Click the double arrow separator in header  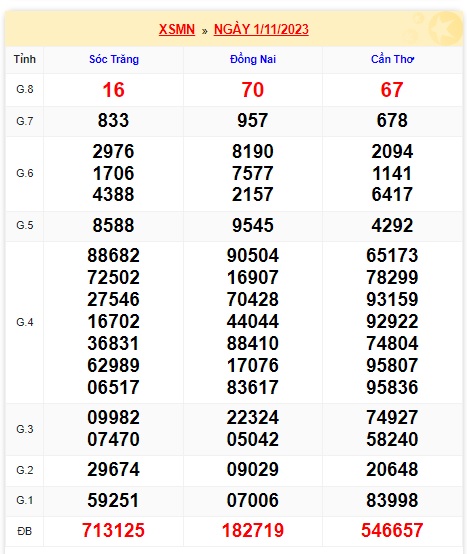tap(205, 31)
